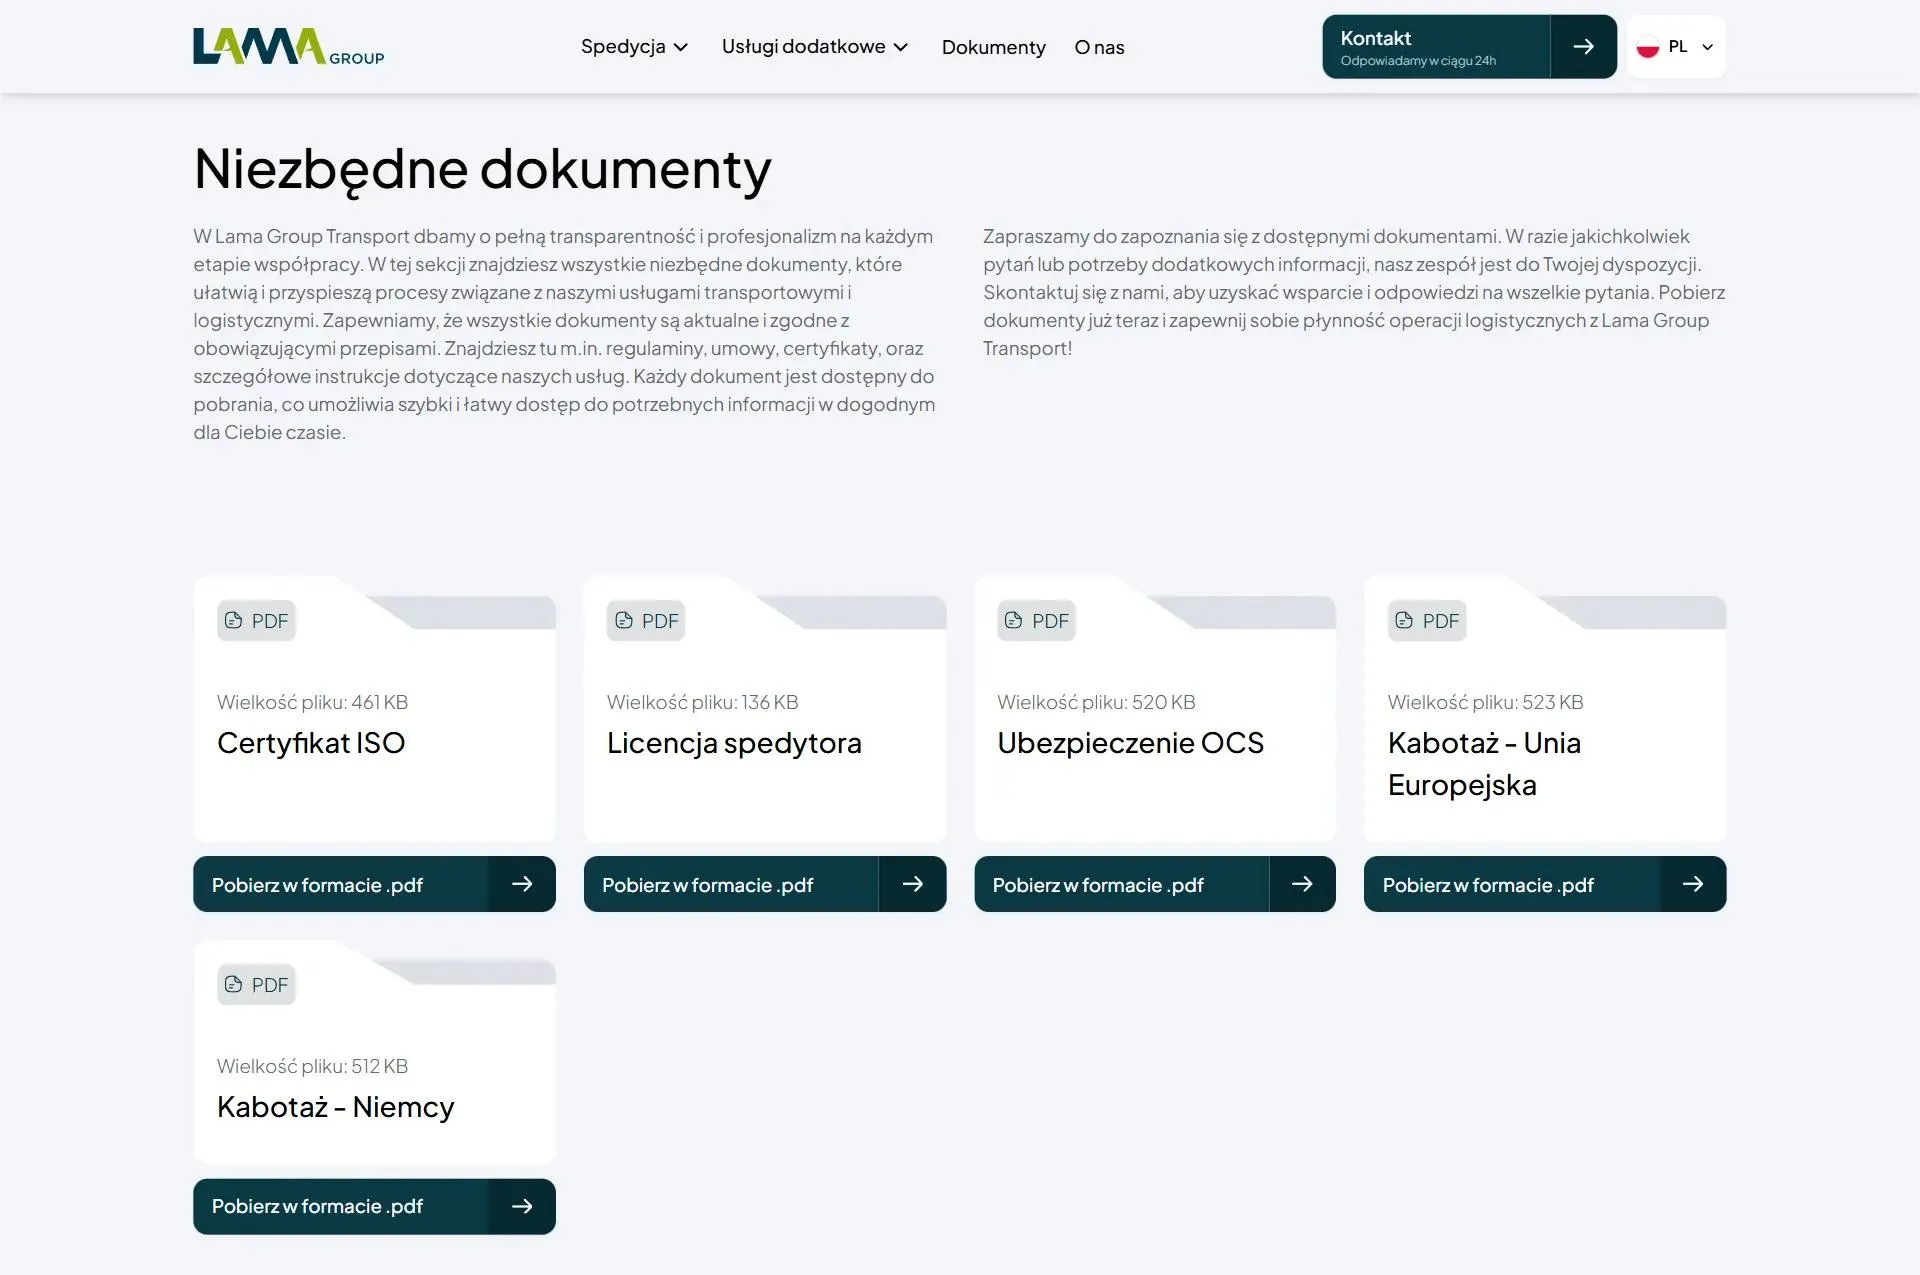Click the PDF badge on the Certyfikat ISO card
Image resolution: width=1920 pixels, height=1275 pixels.
point(256,621)
